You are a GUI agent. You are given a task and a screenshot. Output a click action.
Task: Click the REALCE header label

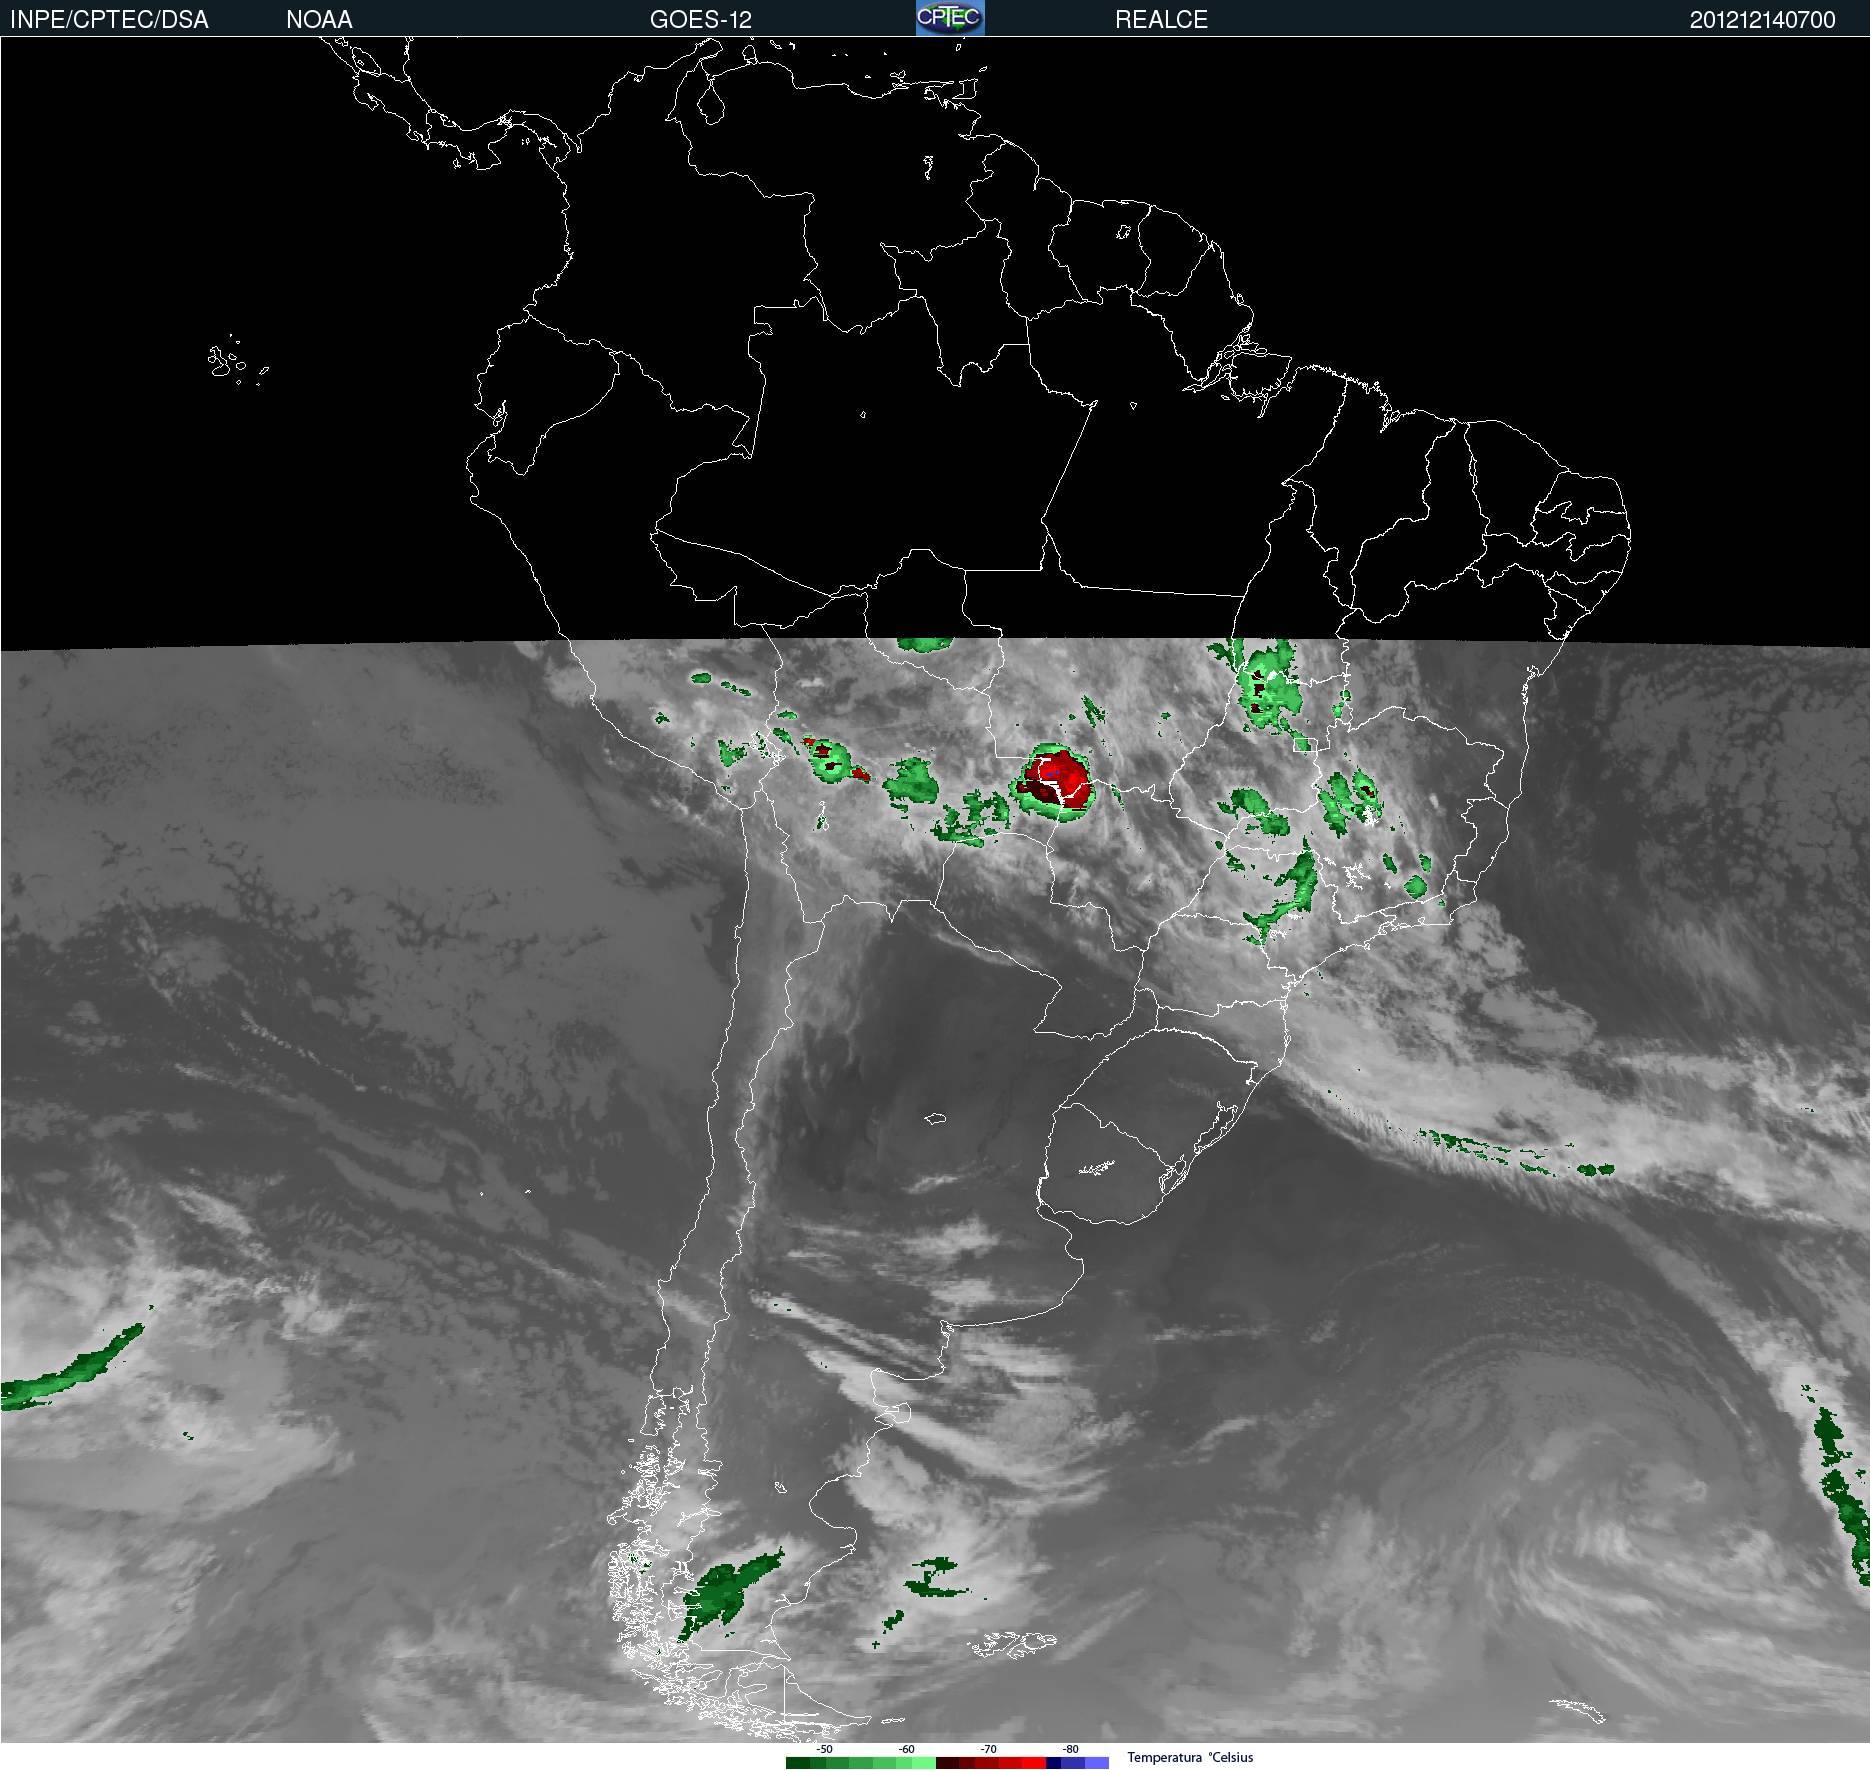point(1161,20)
